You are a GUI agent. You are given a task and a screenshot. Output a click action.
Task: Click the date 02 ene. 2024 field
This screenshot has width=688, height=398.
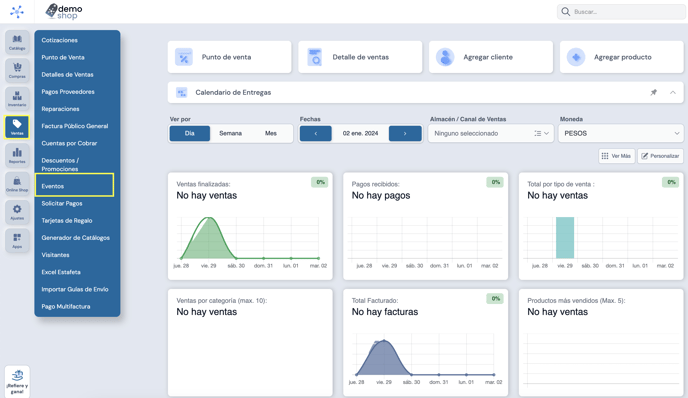[360, 133]
